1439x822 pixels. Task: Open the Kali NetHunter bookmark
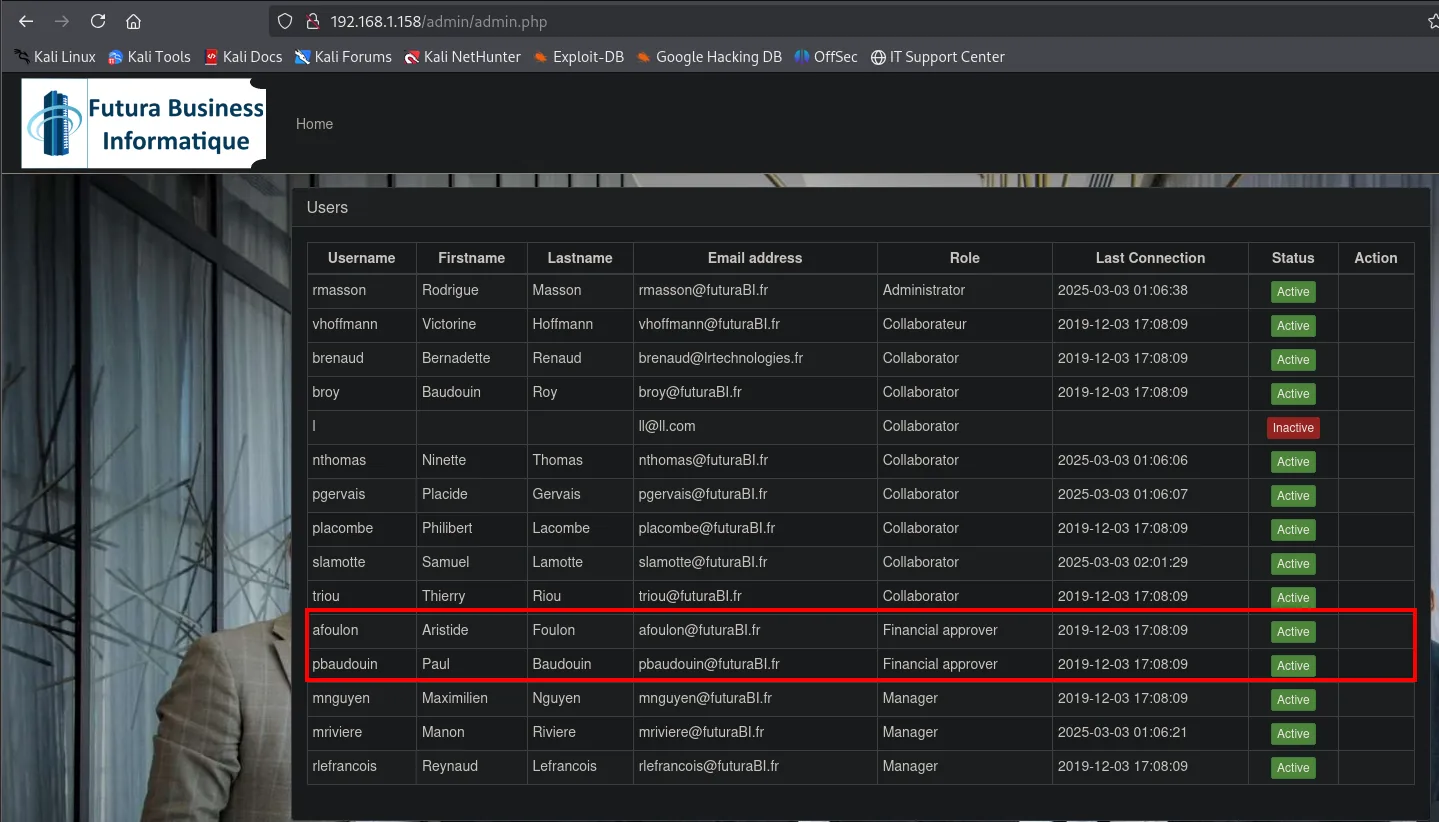pyautogui.click(x=463, y=57)
